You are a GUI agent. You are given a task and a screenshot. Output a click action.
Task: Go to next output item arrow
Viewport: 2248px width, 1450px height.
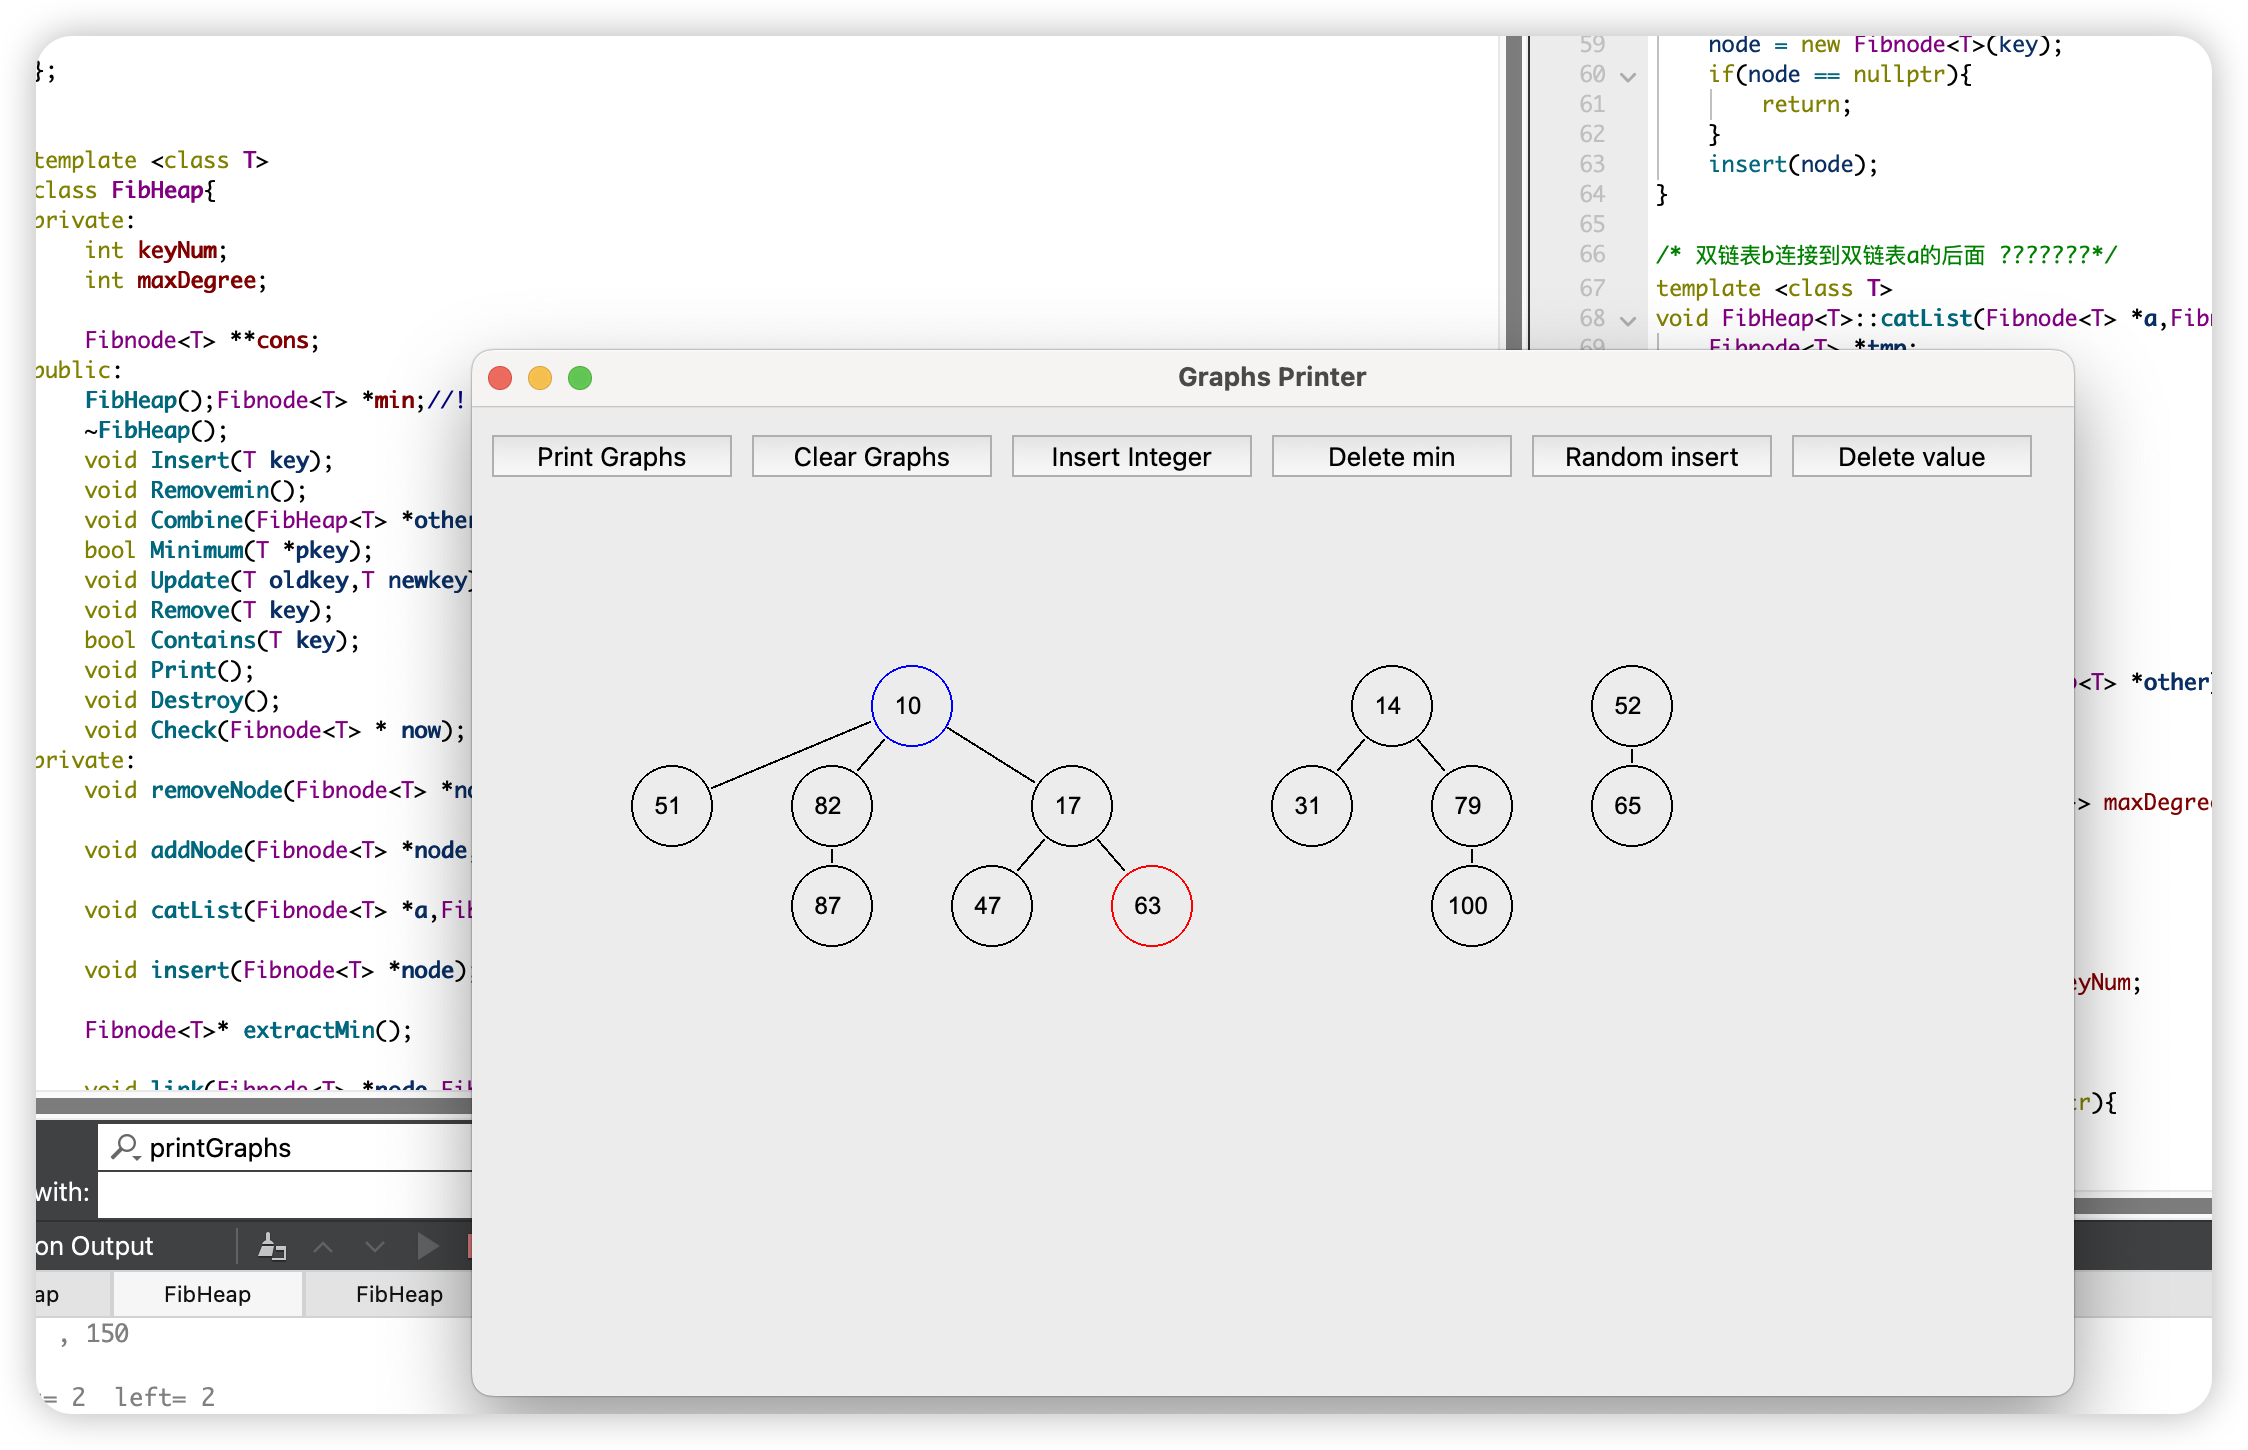(x=375, y=1246)
